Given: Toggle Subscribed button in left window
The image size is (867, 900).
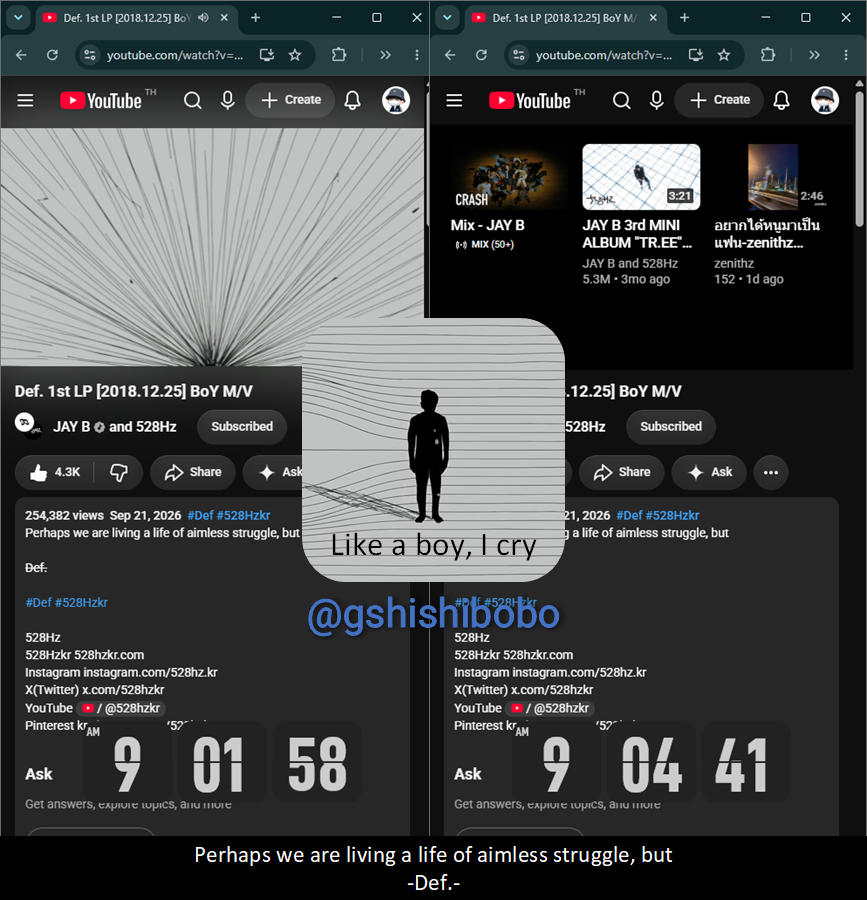Looking at the screenshot, I should point(242,426).
